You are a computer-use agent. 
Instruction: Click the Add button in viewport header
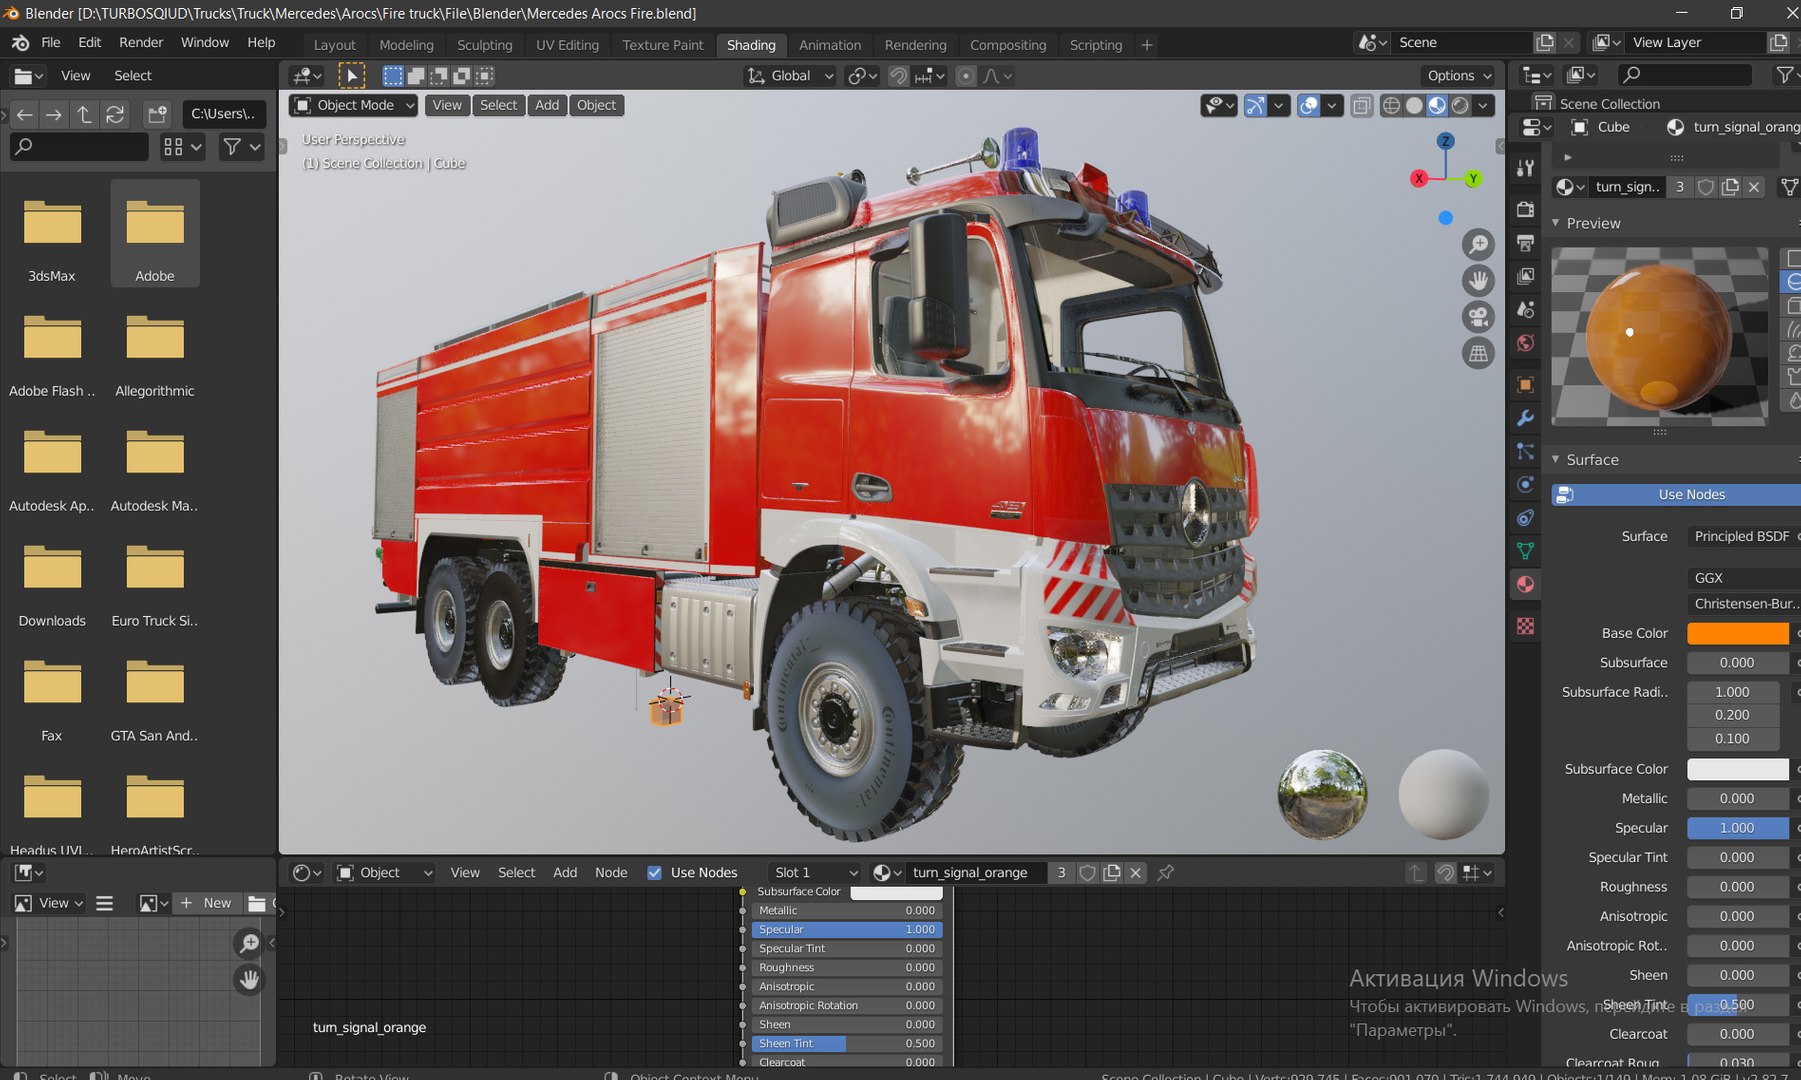547,105
